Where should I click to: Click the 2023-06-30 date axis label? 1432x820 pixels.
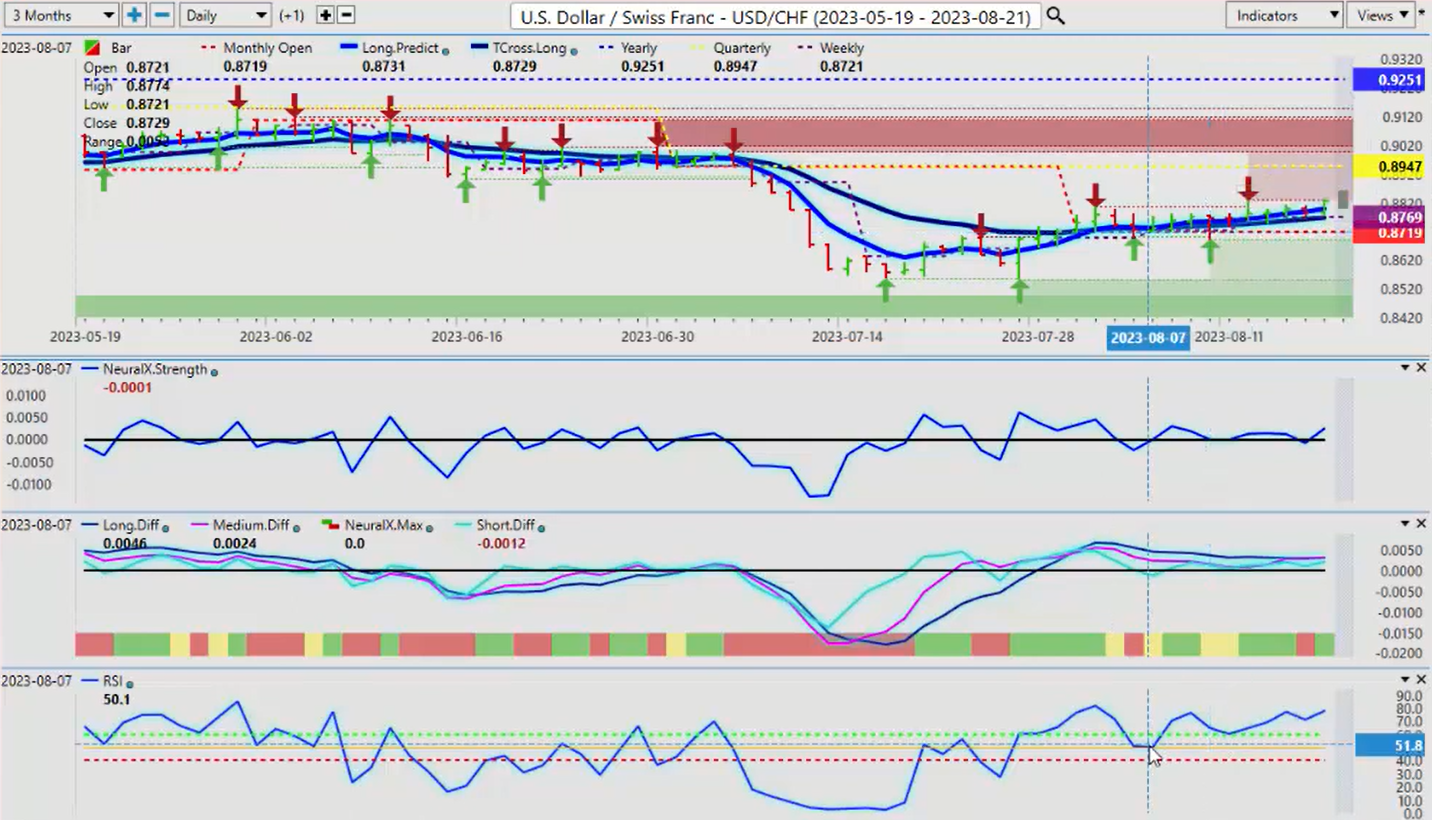click(657, 337)
